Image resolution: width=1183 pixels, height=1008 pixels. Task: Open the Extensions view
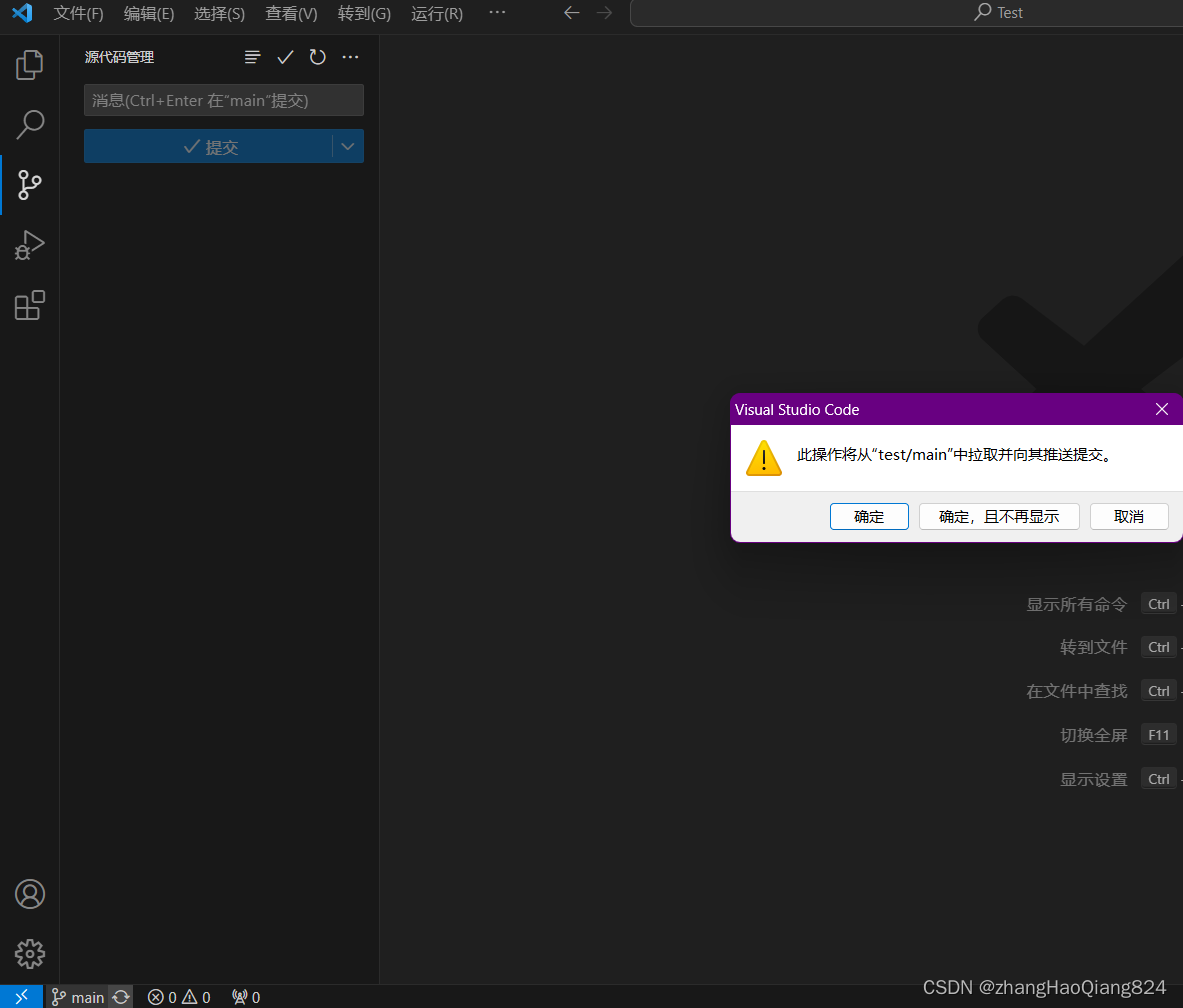(29, 306)
